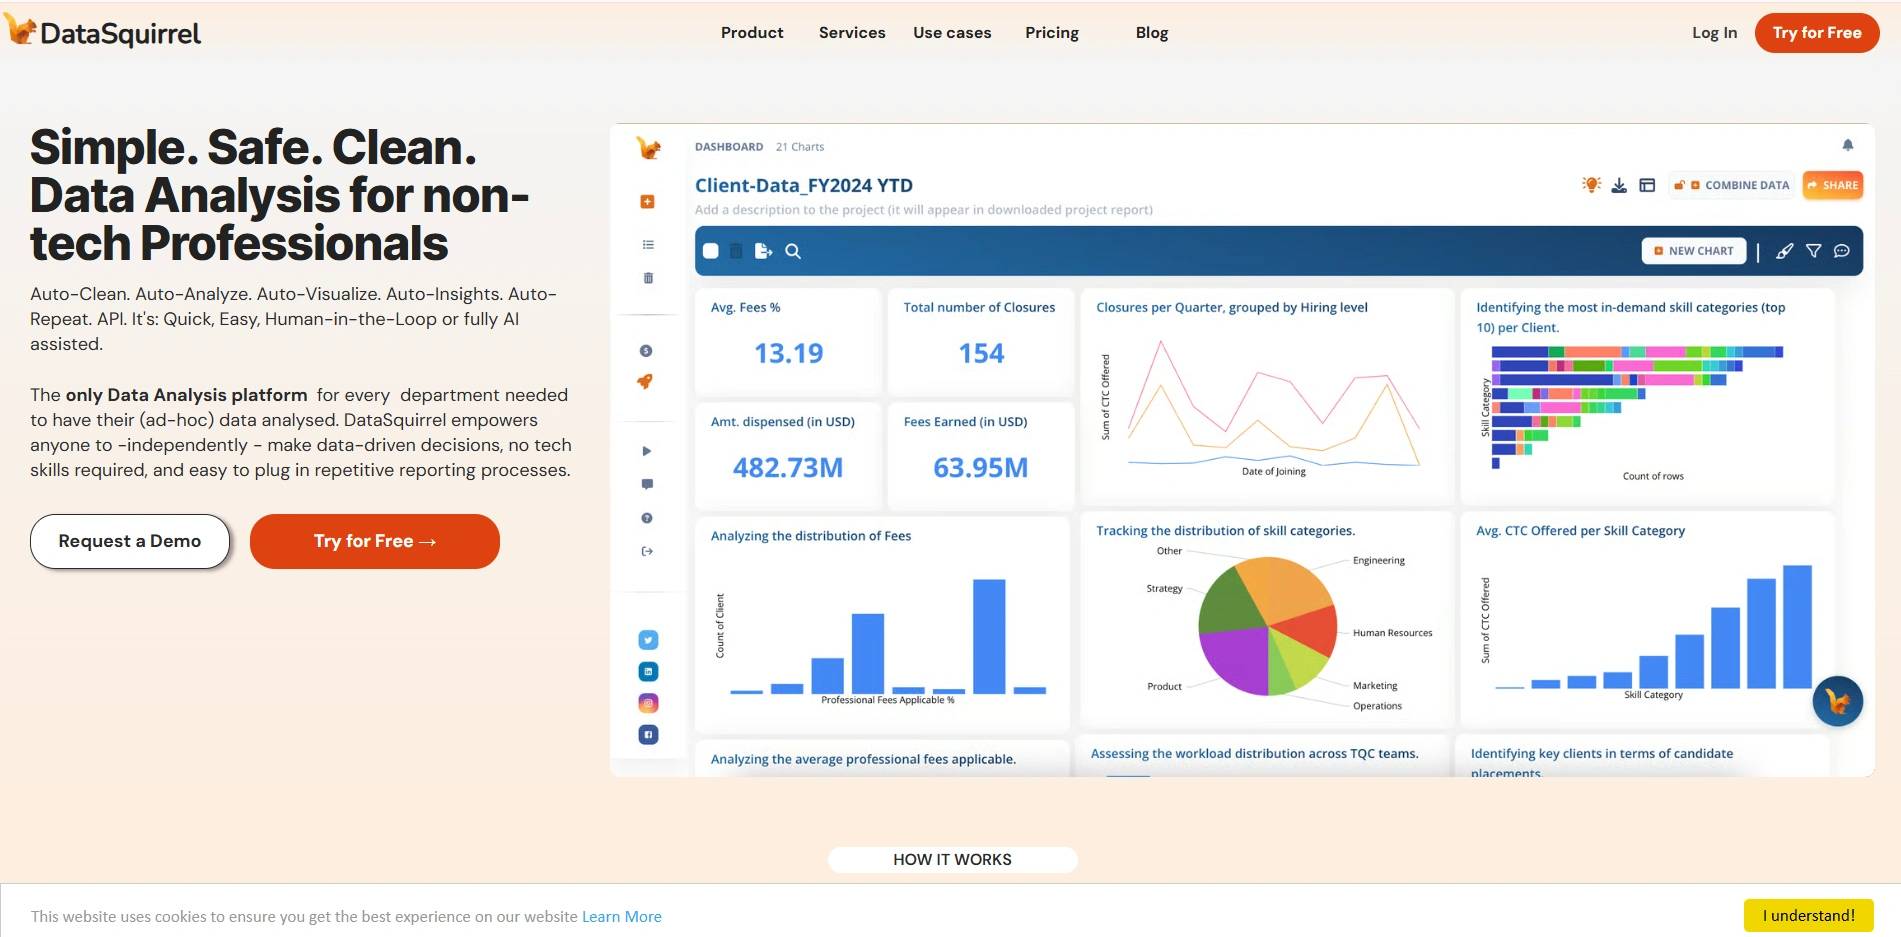Click the Log In link
1901x937 pixels.
(1714, 33)
